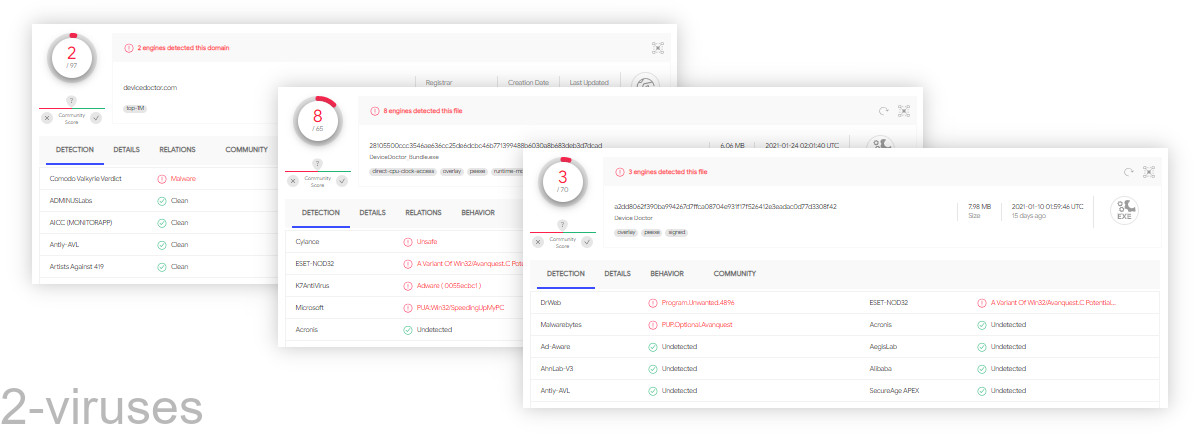This screenshot has width=1200, height=435.
Task: Open the graph view in the 8-engine file report
Action: 903,111
